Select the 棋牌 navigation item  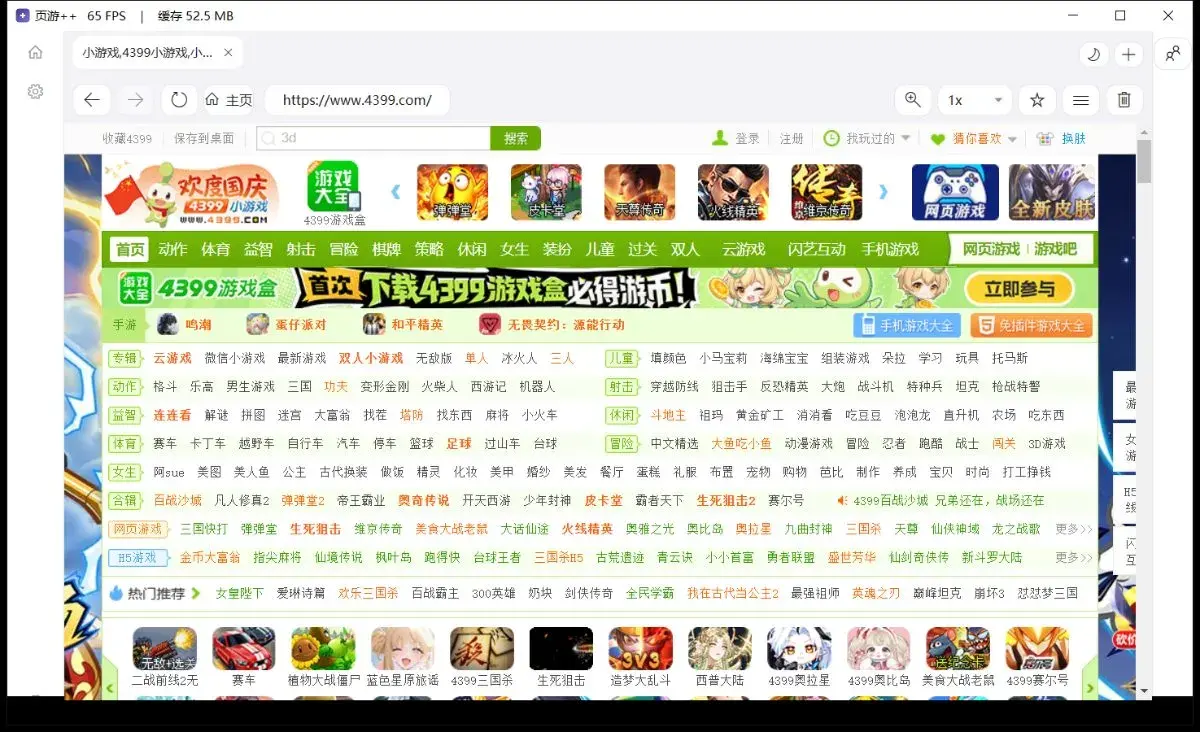coord(386,249)
